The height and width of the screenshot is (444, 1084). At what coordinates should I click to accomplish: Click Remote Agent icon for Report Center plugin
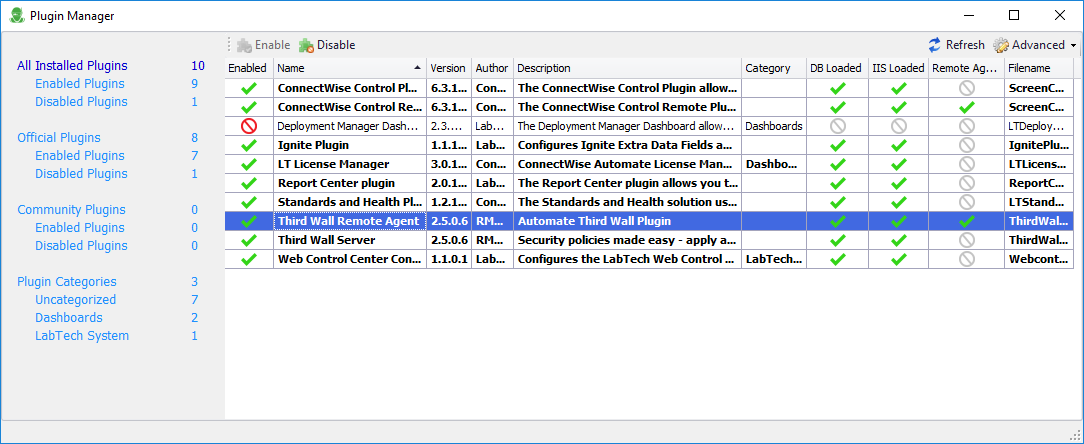tap(967, 183)
